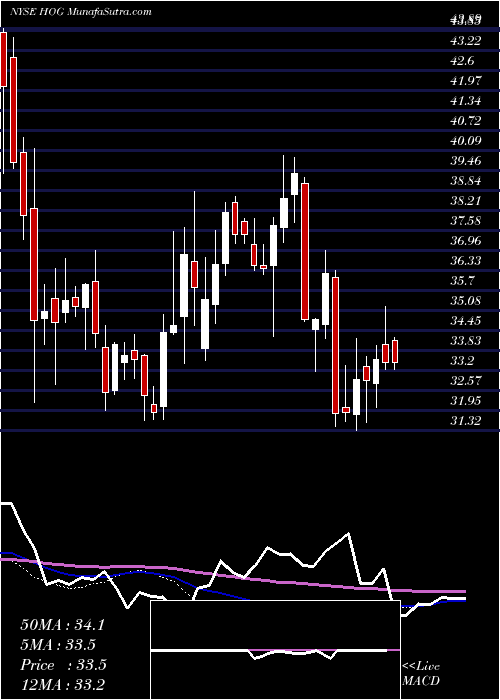
Task: Click the 37.58 price axis label
Action: (466, 221)
